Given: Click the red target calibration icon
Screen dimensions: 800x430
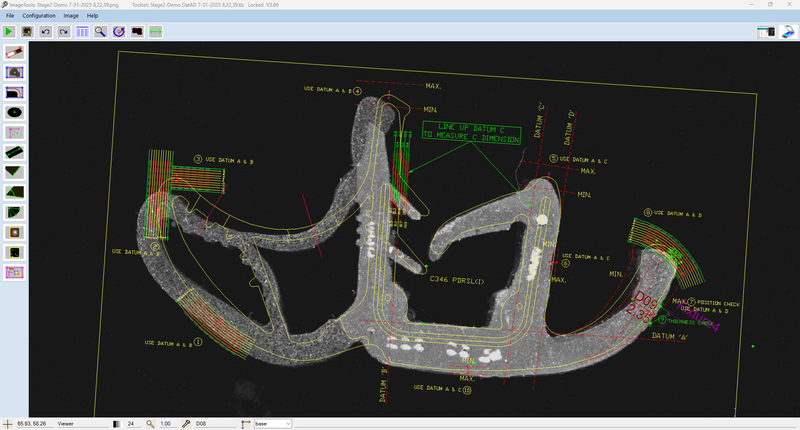Looking at the screenshot, I should [x=119, y=32].
